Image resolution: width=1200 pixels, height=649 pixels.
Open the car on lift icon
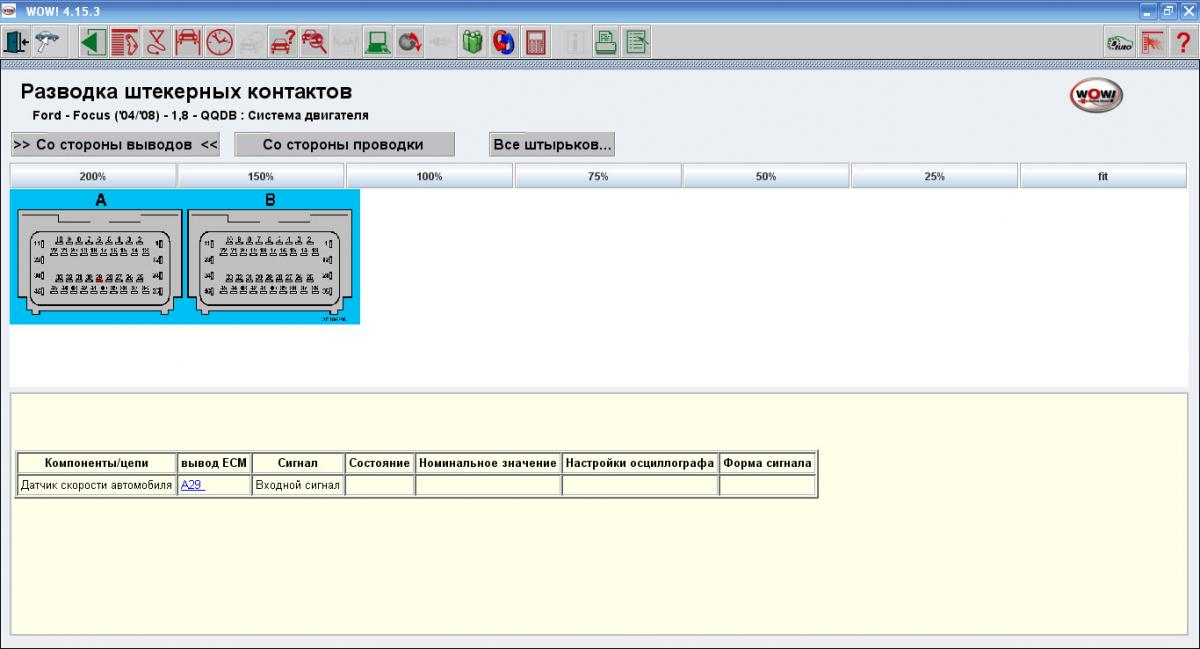(187, 42)
